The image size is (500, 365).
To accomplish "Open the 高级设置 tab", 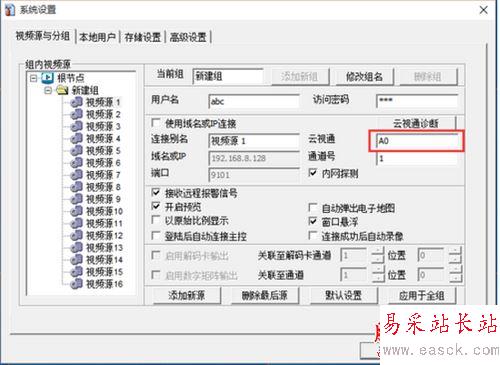I will [188, 37].
